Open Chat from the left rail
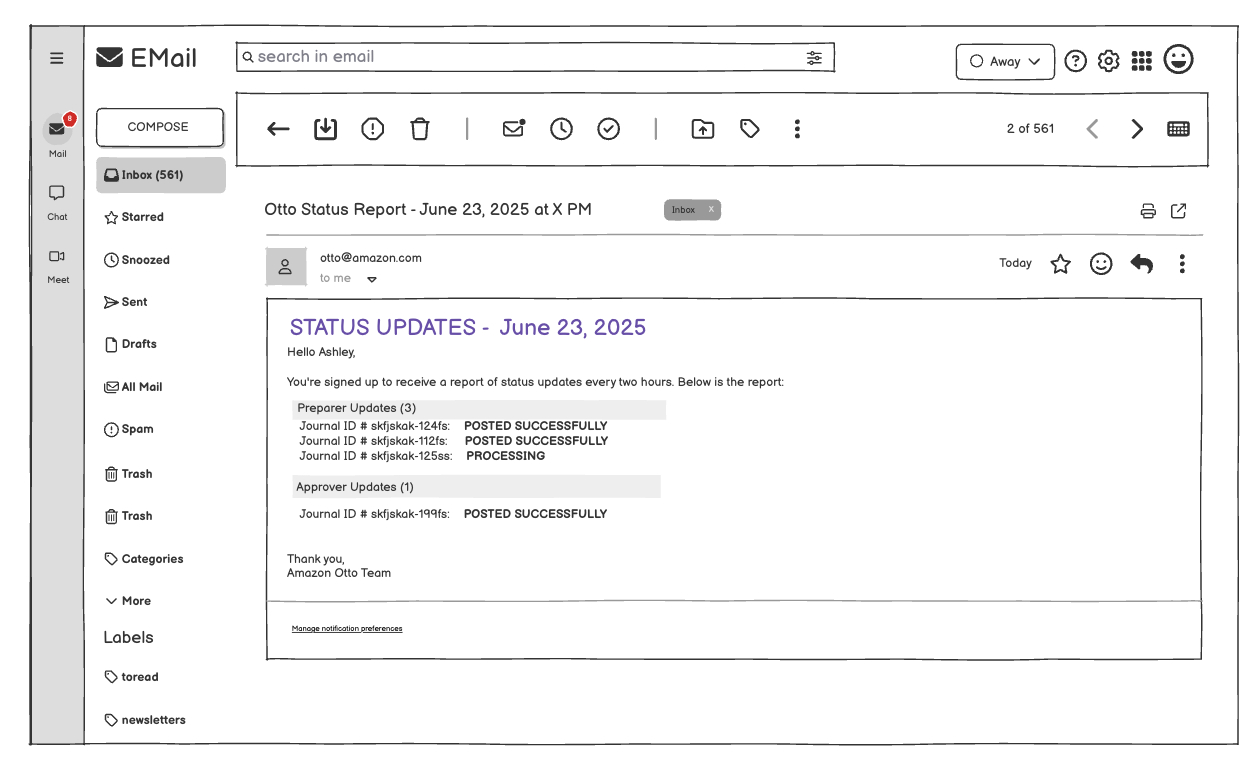Screen dimensions: 1260x772 [57, 202]
